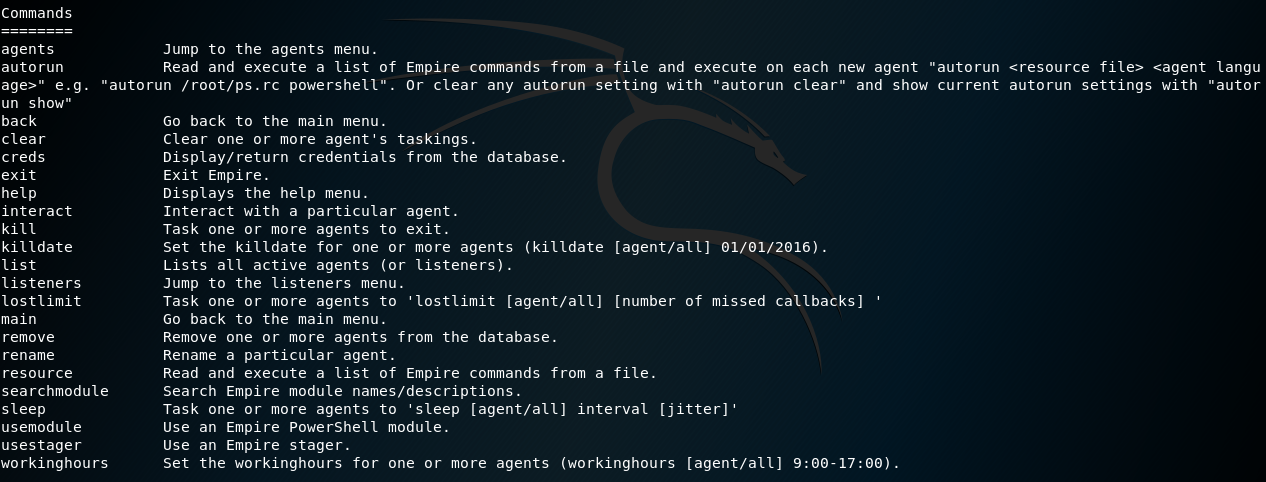Click the 'exit' command name

(19, 175)
